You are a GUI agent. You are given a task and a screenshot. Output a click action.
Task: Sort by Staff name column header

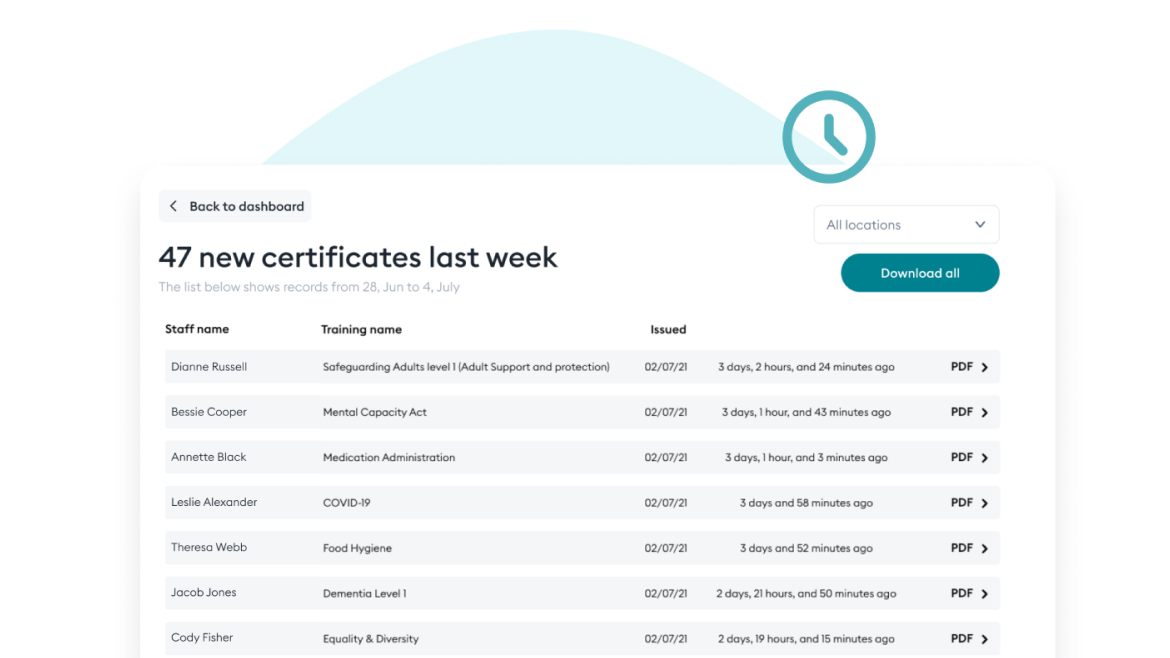click(197, 329)
